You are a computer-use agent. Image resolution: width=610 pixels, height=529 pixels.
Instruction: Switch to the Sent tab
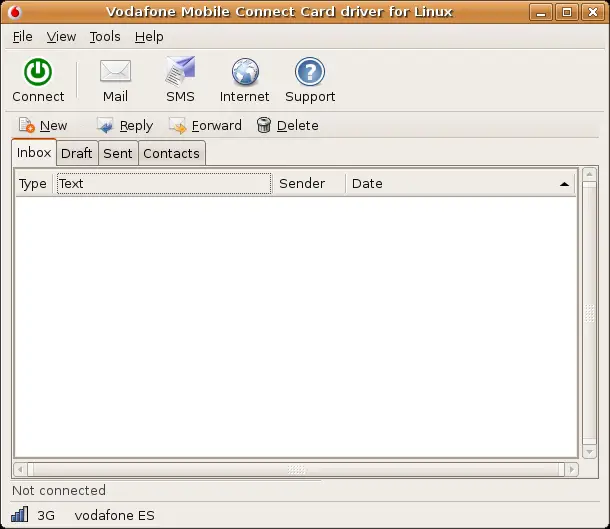pos(118,153)
